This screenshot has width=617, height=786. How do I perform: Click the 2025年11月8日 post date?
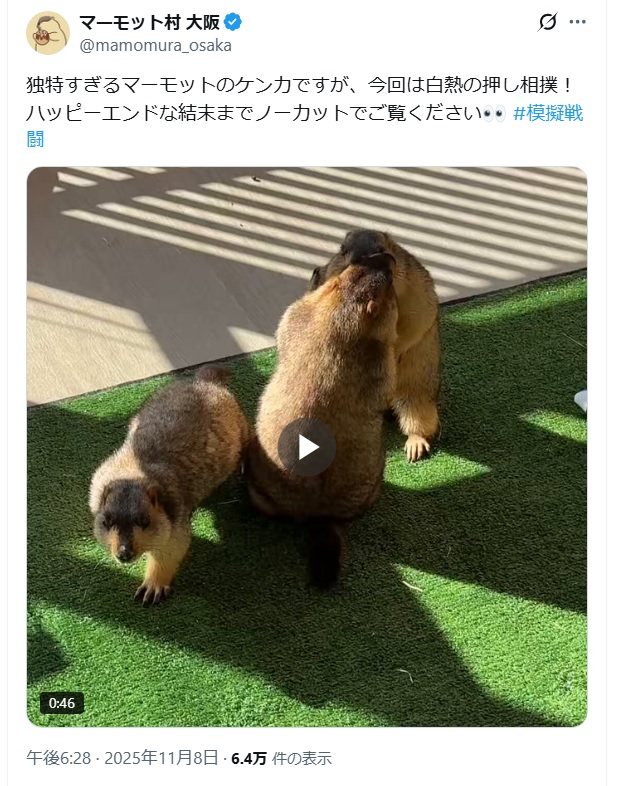click(x=161, y=758)
